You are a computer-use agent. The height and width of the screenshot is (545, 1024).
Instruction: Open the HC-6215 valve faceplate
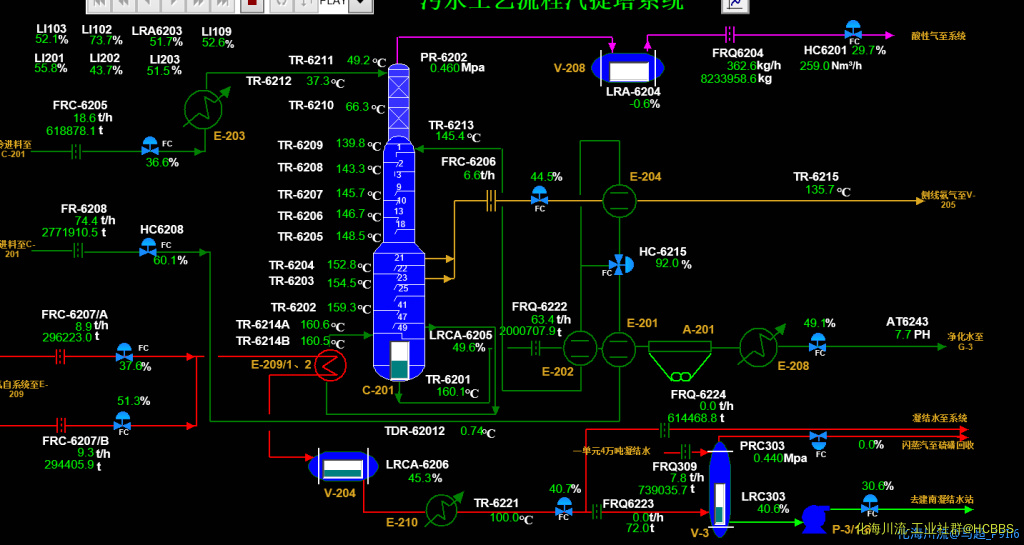pyautogui.click(x=620, y=264)
